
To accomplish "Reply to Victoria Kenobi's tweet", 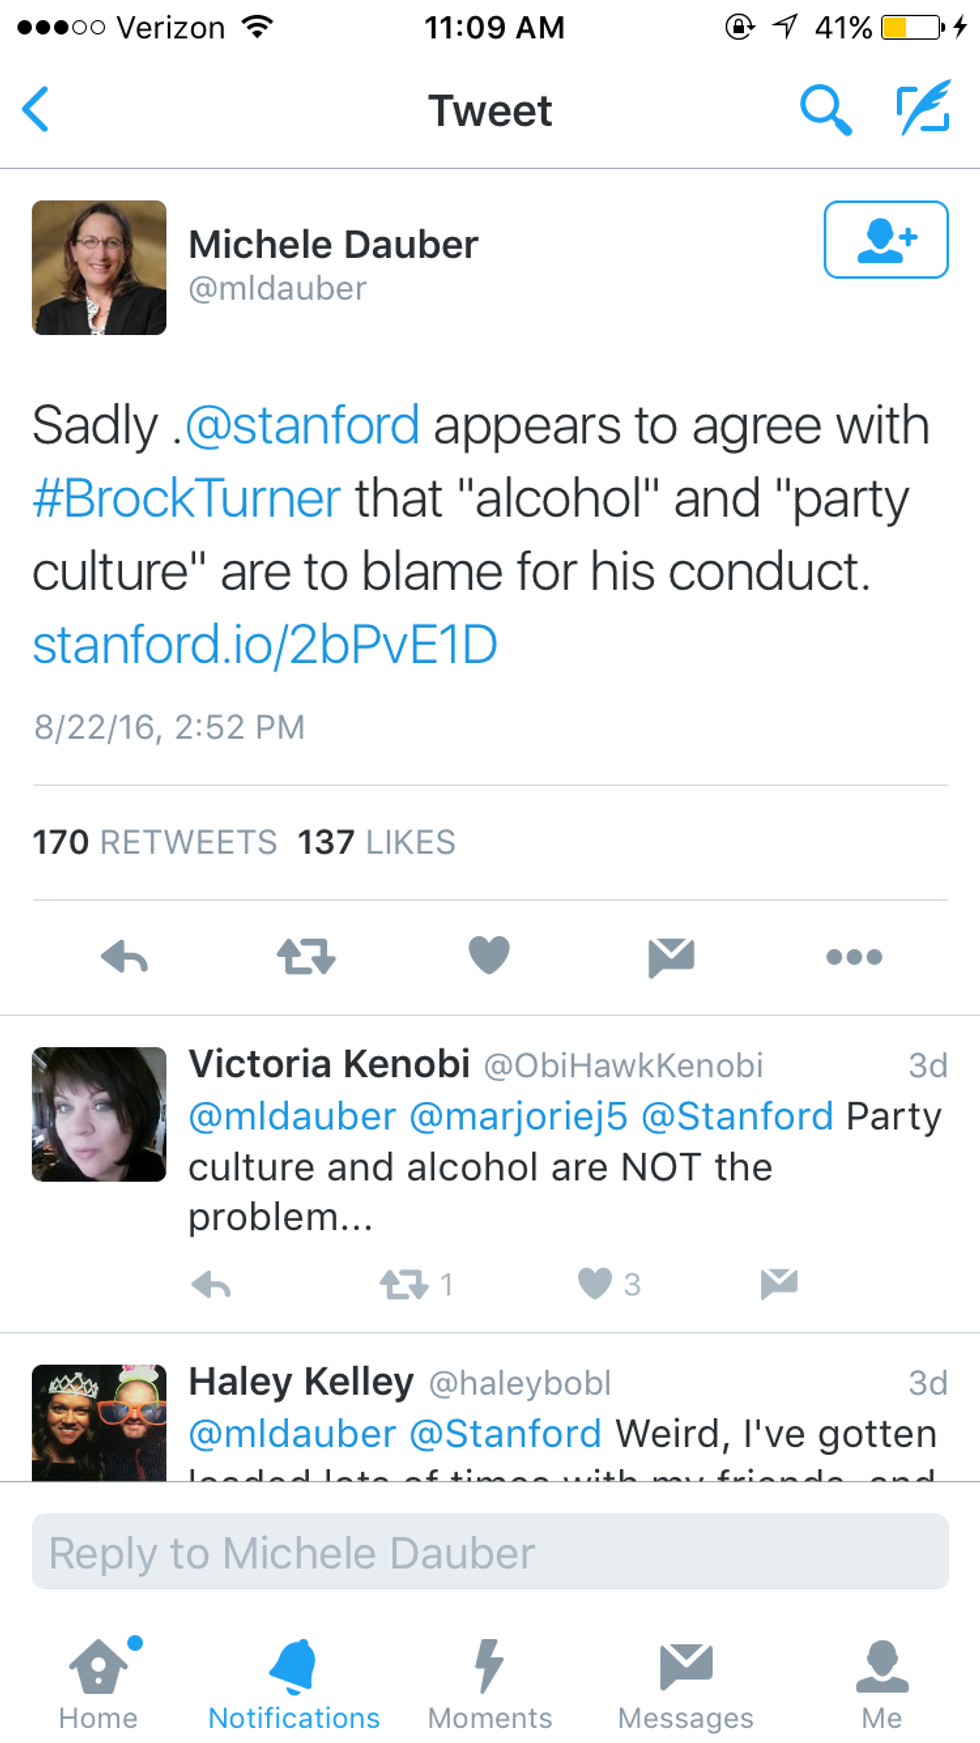I will pyautogui.click(x=211, y=1284).
